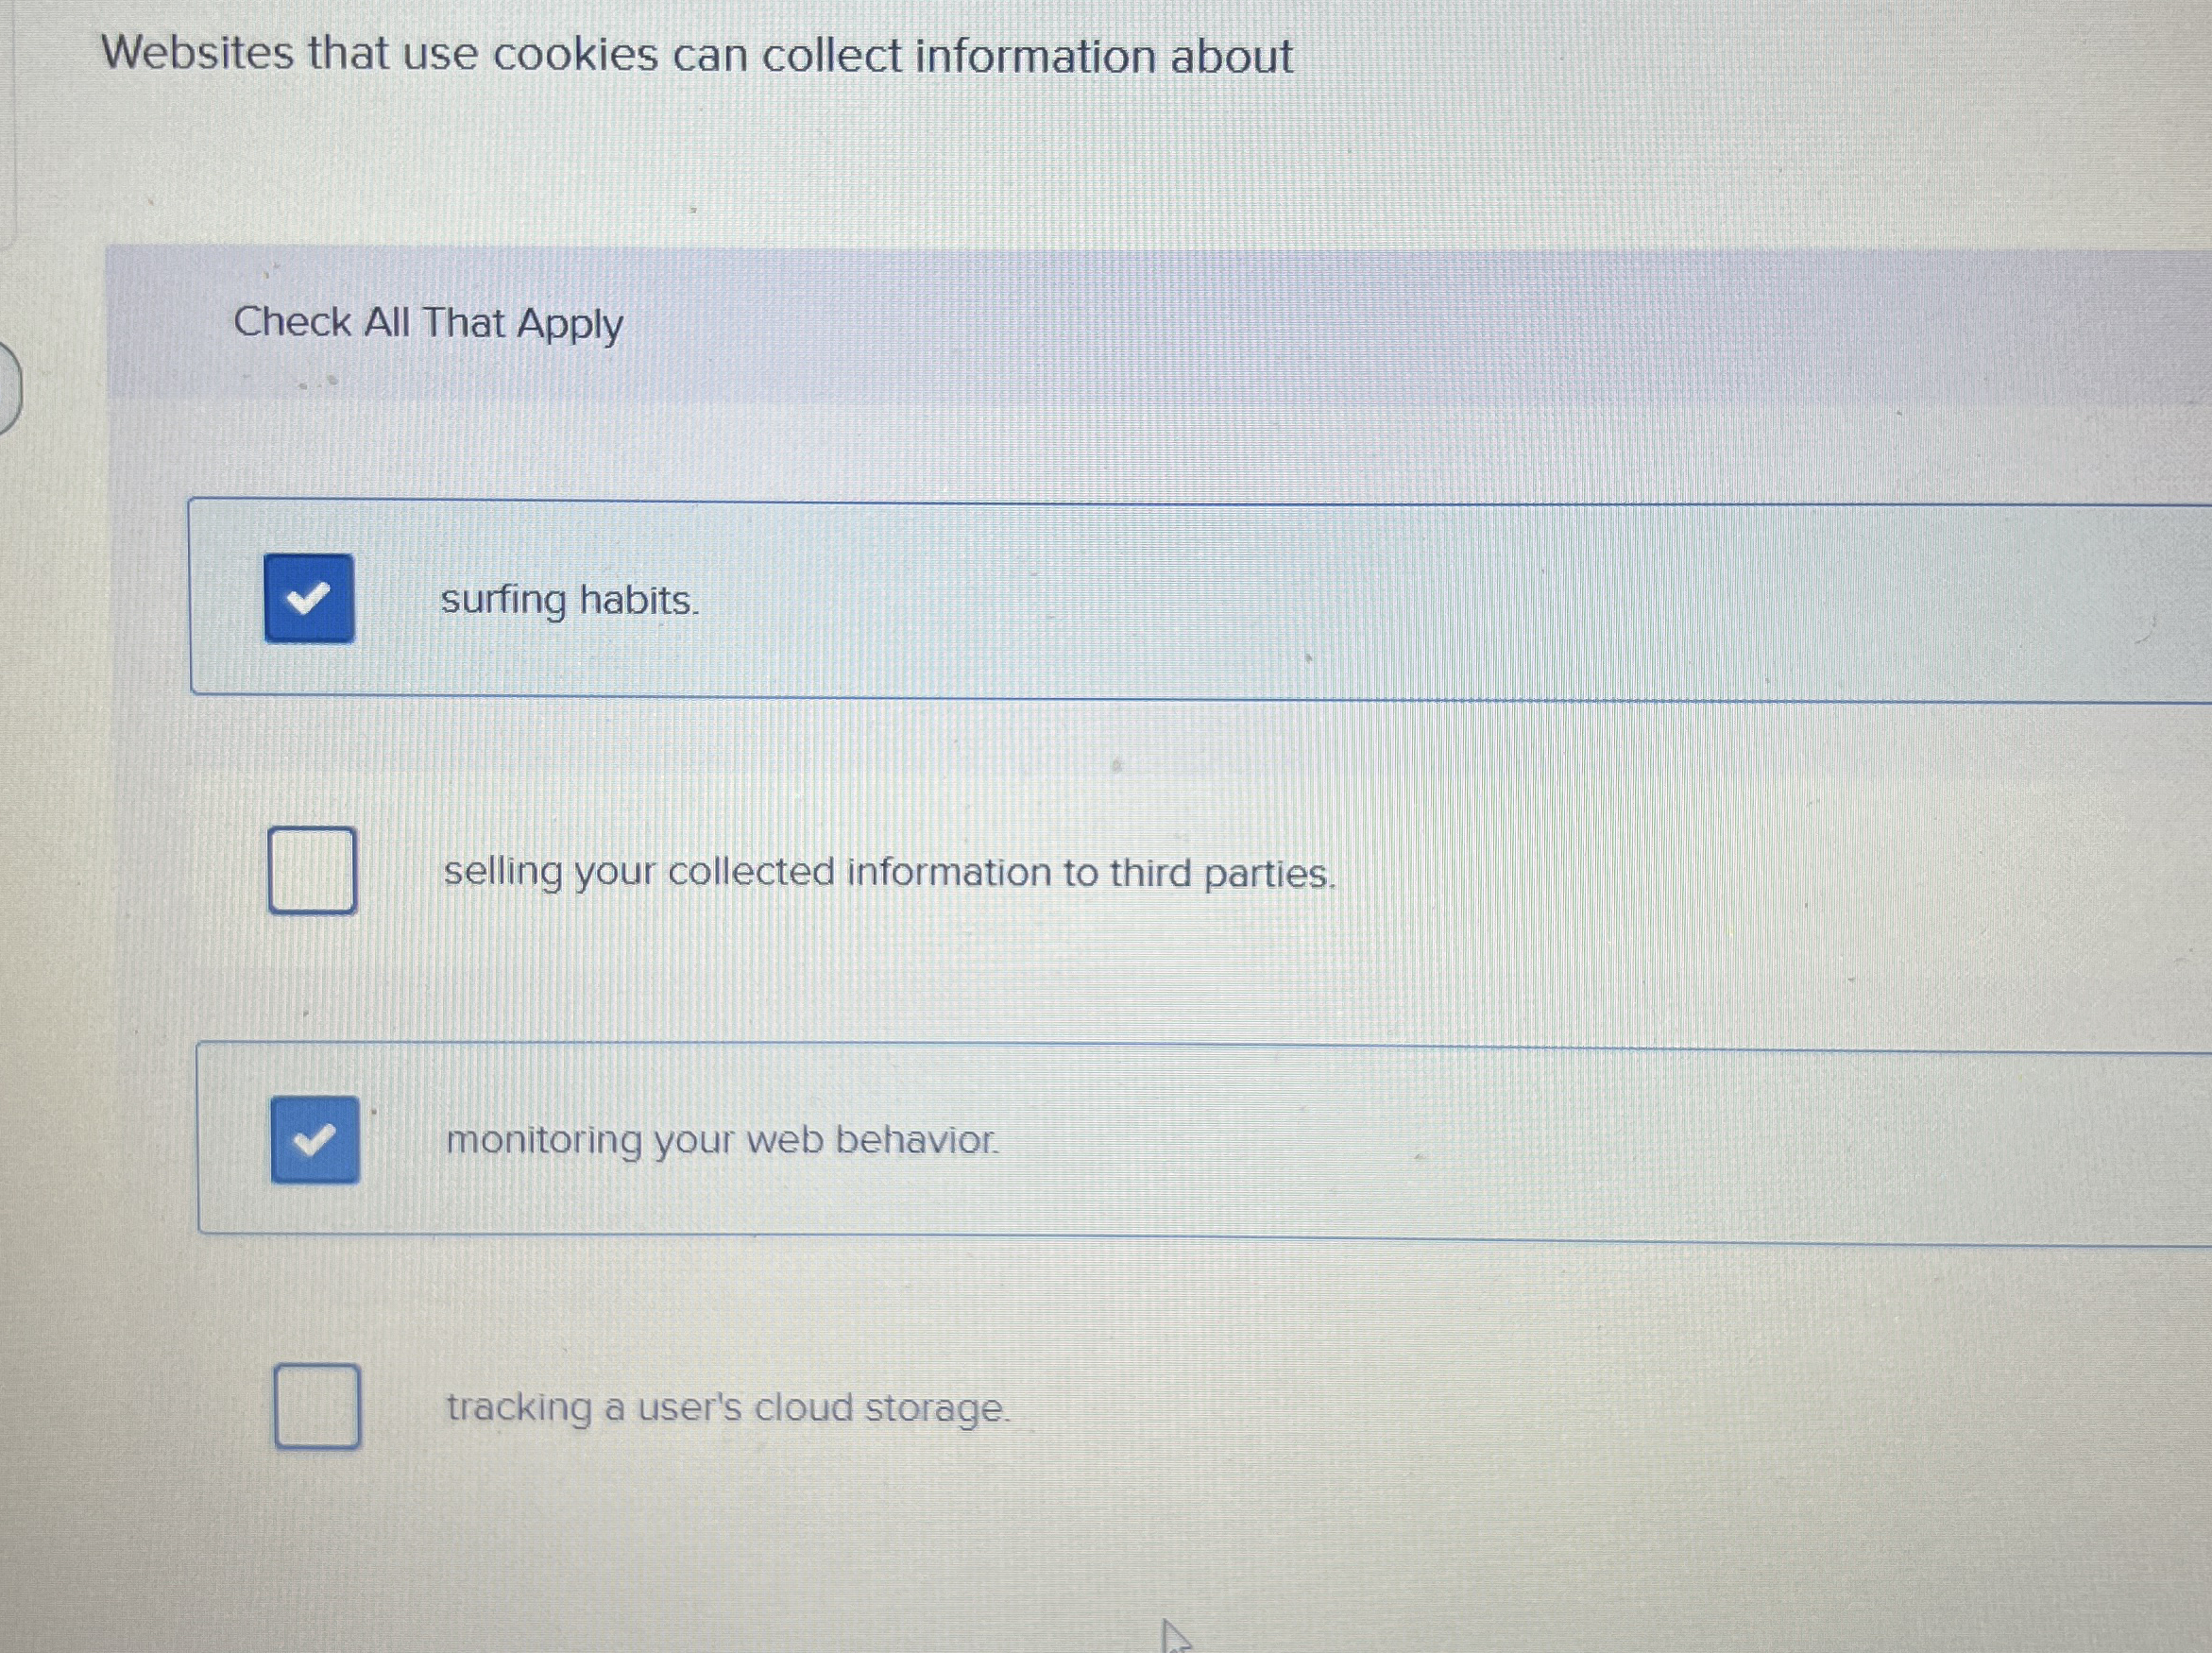Click the 'selling your collected information' answer text
This screenshot has height=1653, width=2212.
(x=889, y=872)
